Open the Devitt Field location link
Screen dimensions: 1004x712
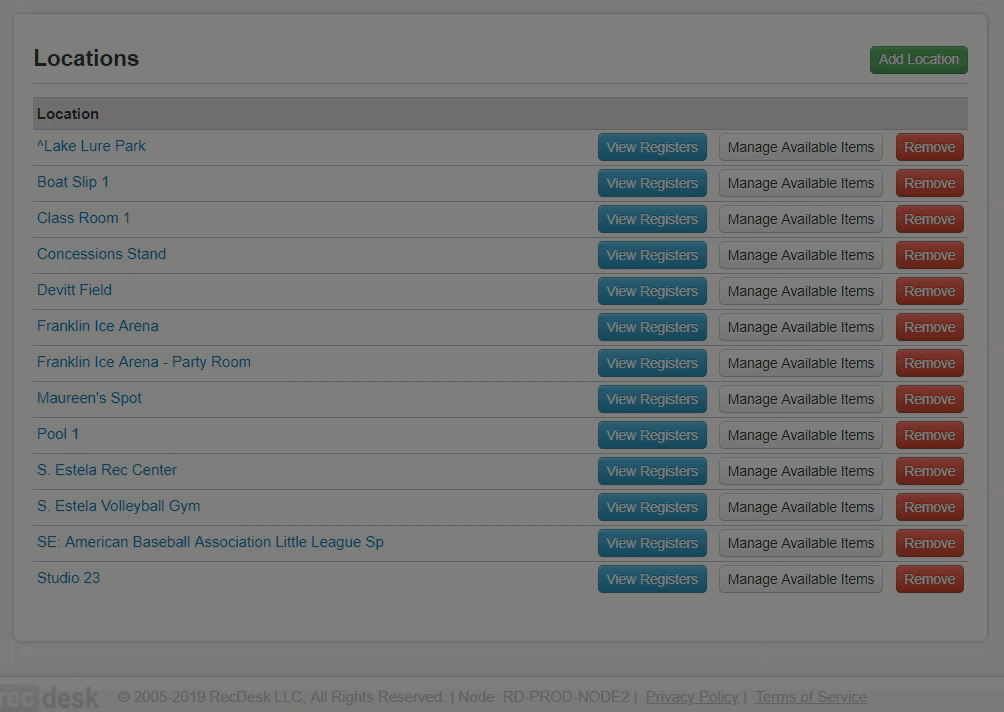coord(74,290)
